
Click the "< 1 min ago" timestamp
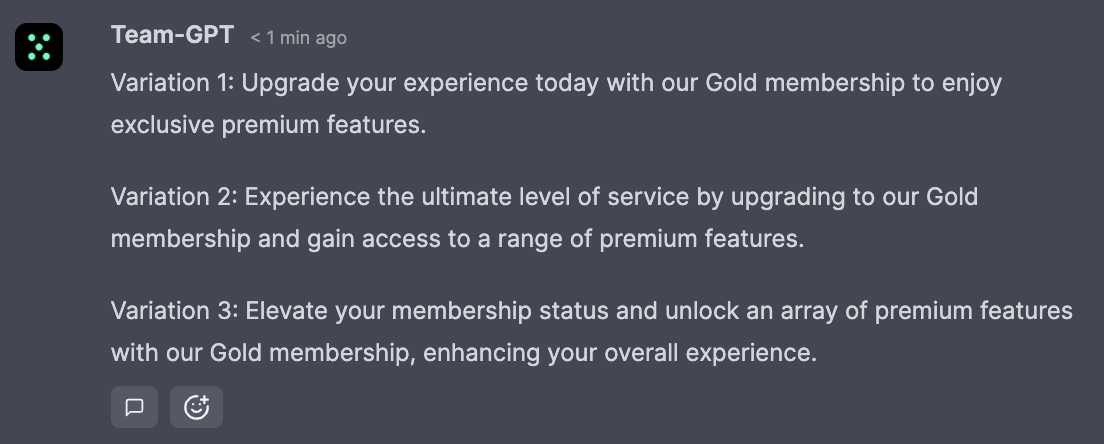[298, 38]
